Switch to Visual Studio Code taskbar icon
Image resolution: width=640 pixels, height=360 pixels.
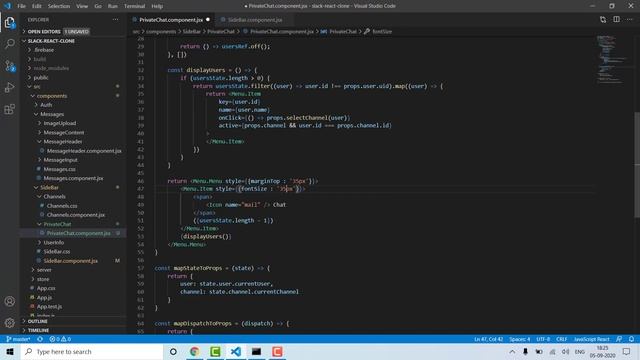tap(236, 352)
